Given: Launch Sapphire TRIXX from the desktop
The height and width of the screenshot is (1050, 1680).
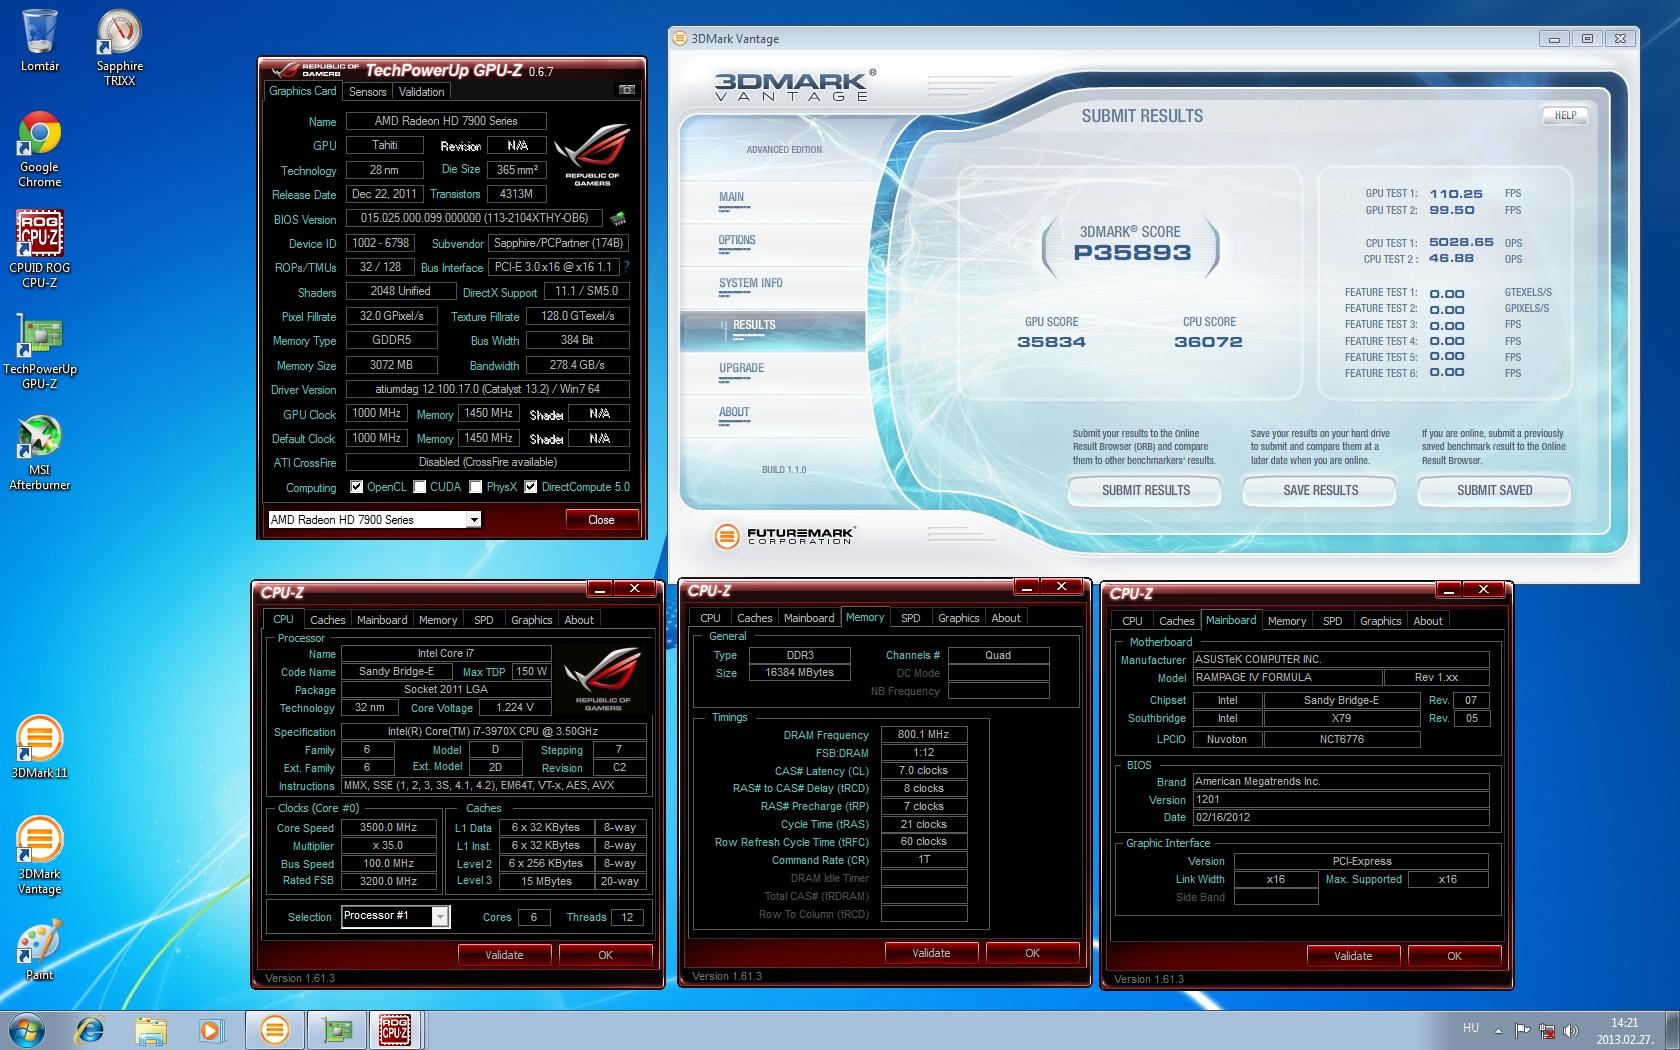Looking at the screenshot, I should click(x=120, y=46).
